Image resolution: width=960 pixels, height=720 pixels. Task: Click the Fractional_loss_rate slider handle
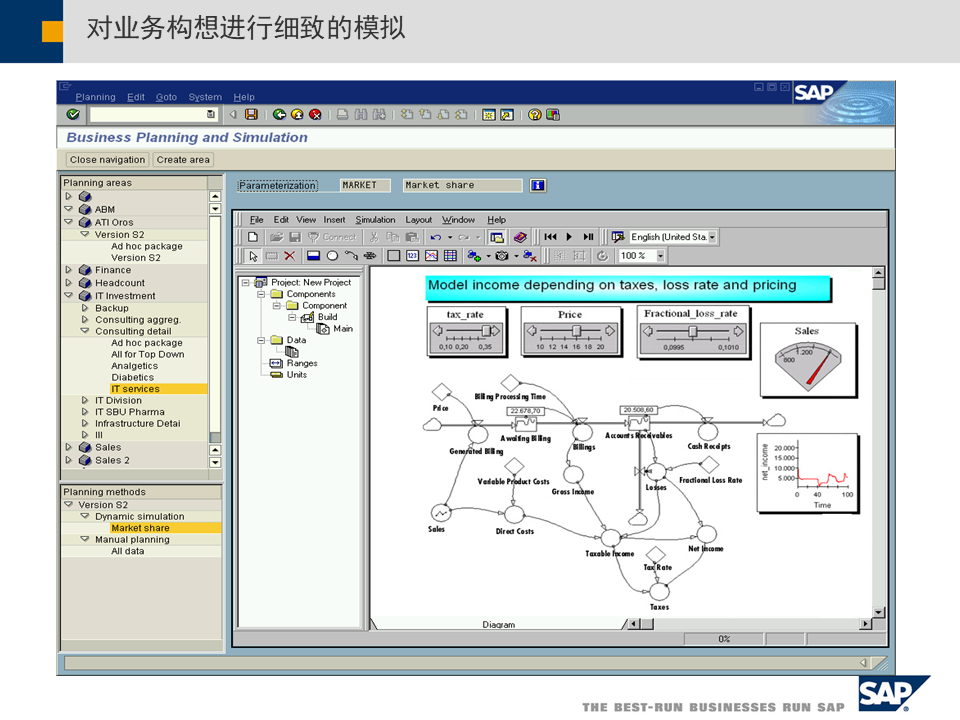point(692,331)
